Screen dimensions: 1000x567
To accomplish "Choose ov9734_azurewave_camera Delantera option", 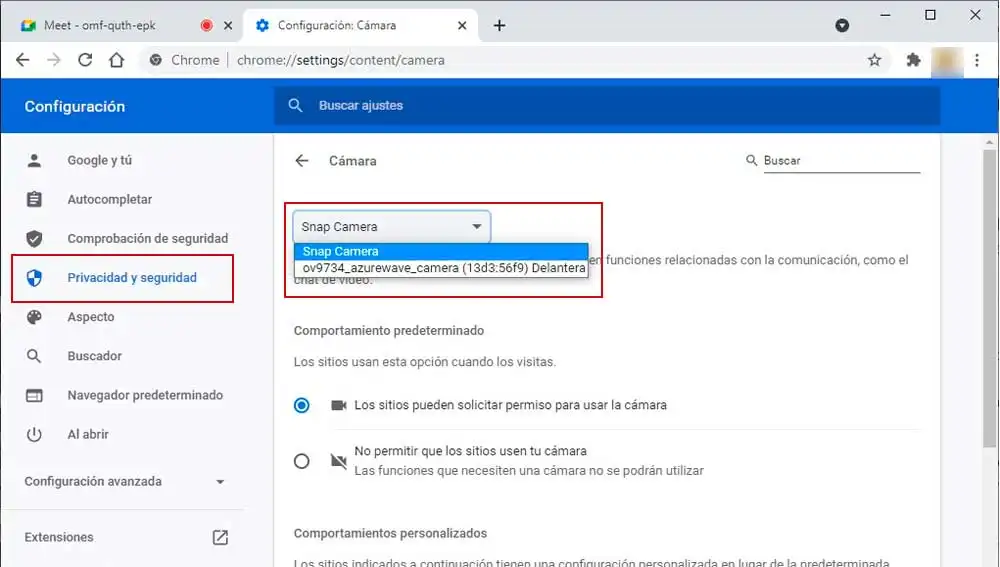I will pyautogui.click(x=441, y=268).
